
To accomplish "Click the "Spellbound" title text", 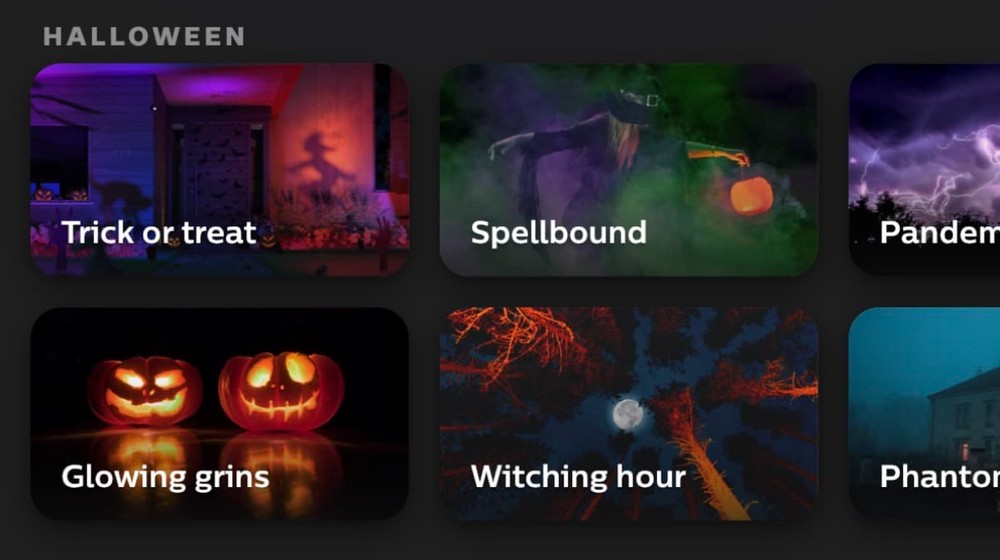I will click(559, 233).
